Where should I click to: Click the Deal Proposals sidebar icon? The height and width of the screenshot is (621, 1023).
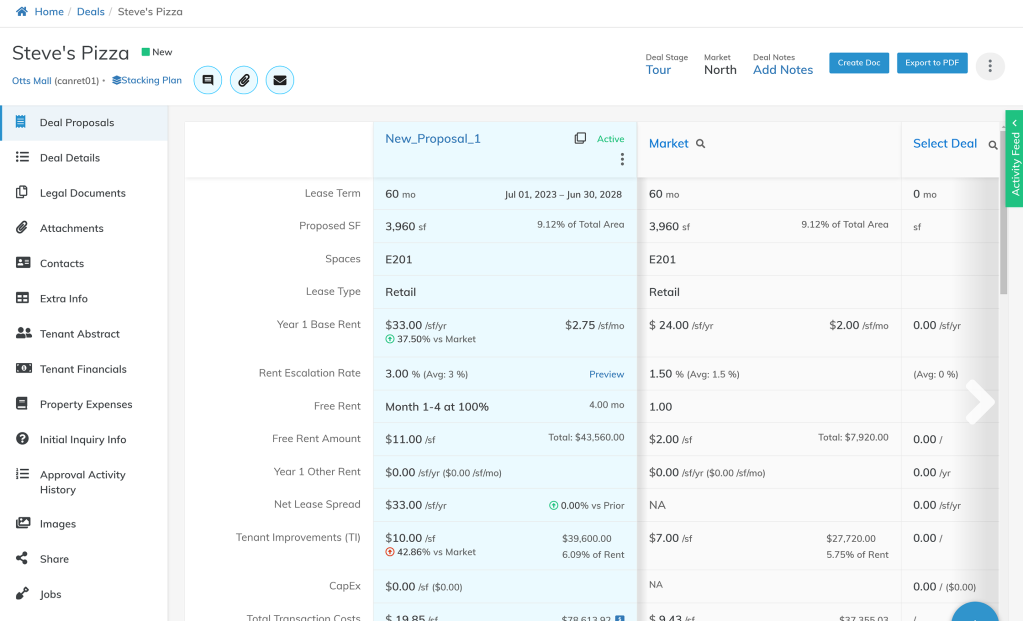[x=21, y=122]
